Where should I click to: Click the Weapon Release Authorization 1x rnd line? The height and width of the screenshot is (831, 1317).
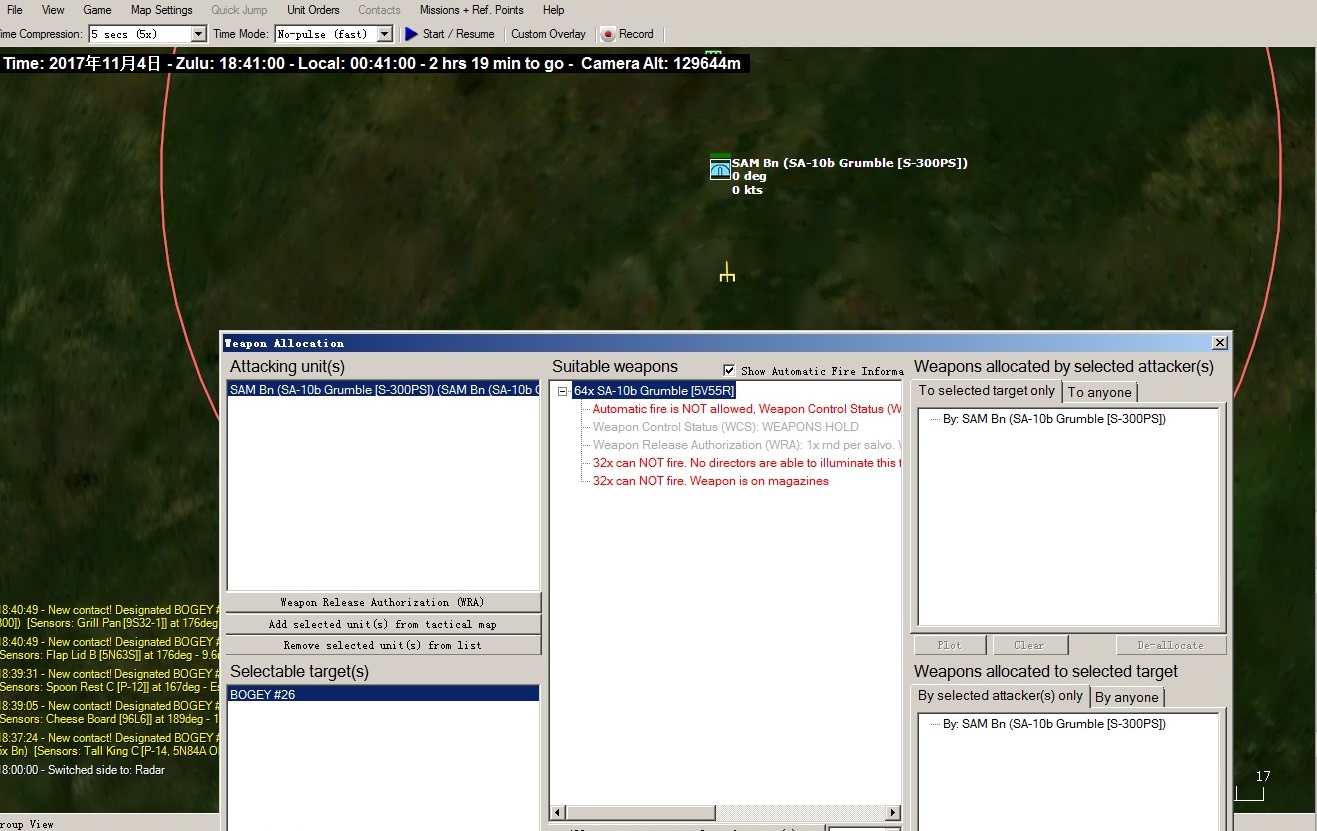pyautogui.click(x=747, y=445)
